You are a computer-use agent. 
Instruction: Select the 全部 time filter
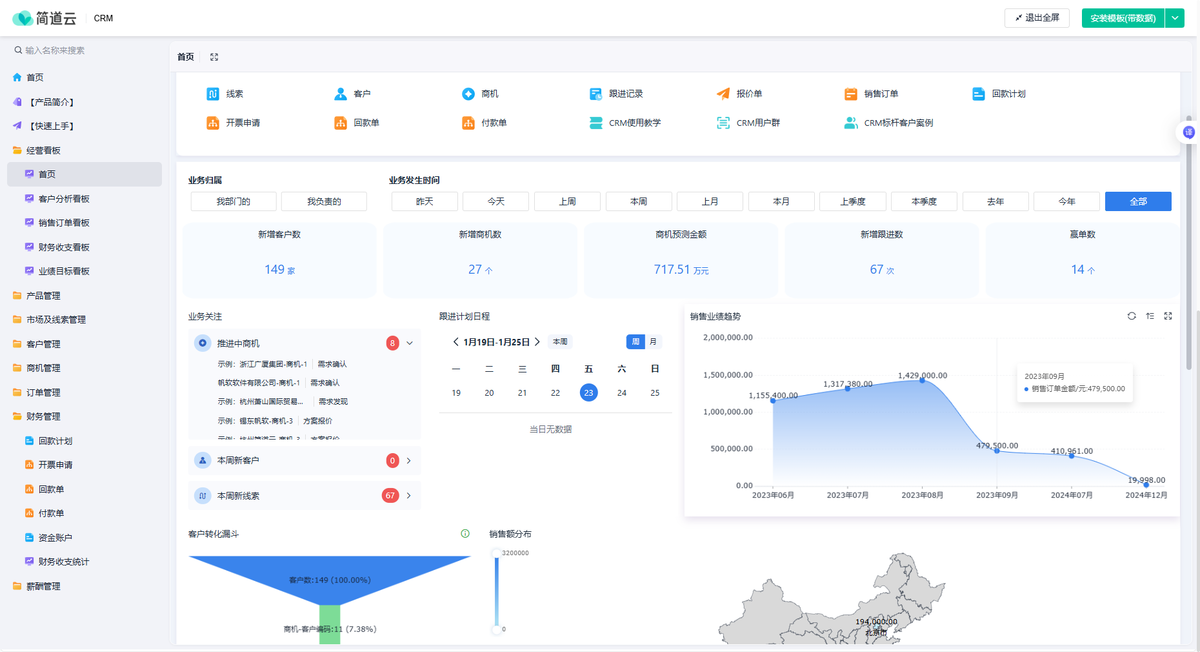pyautogui.click(x=1138, y=202)
